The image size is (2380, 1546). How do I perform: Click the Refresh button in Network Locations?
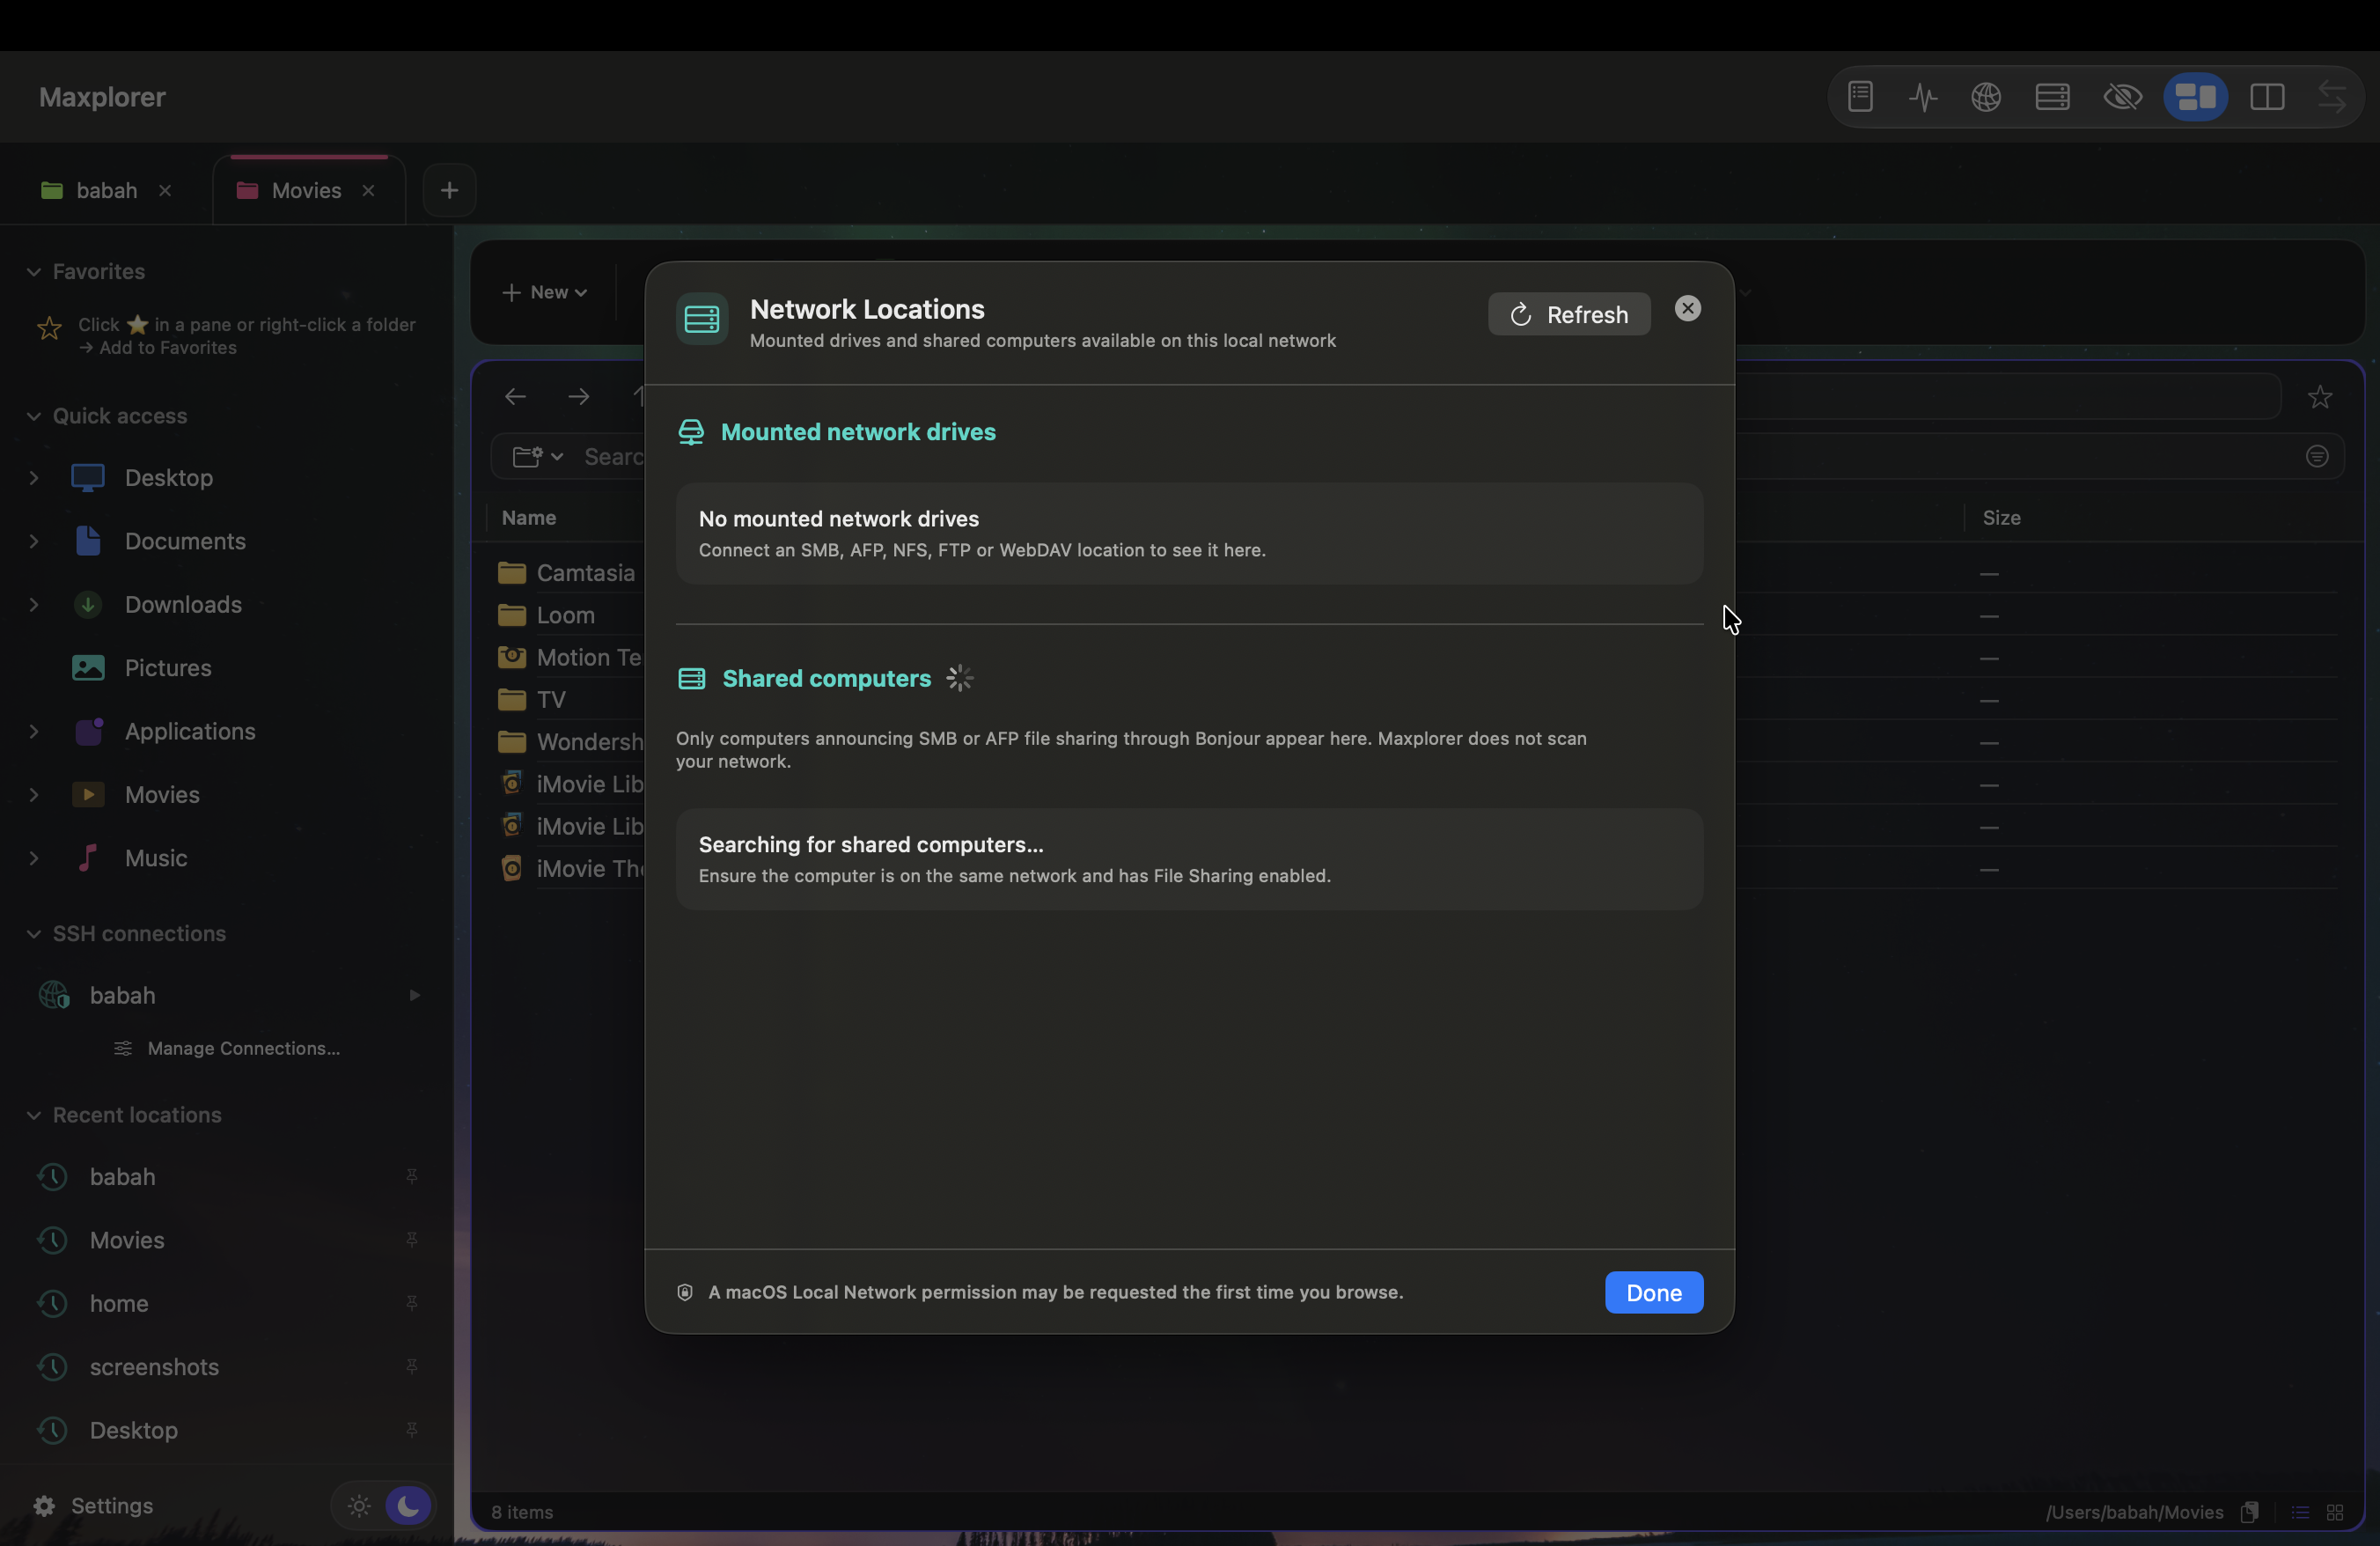1568,314
